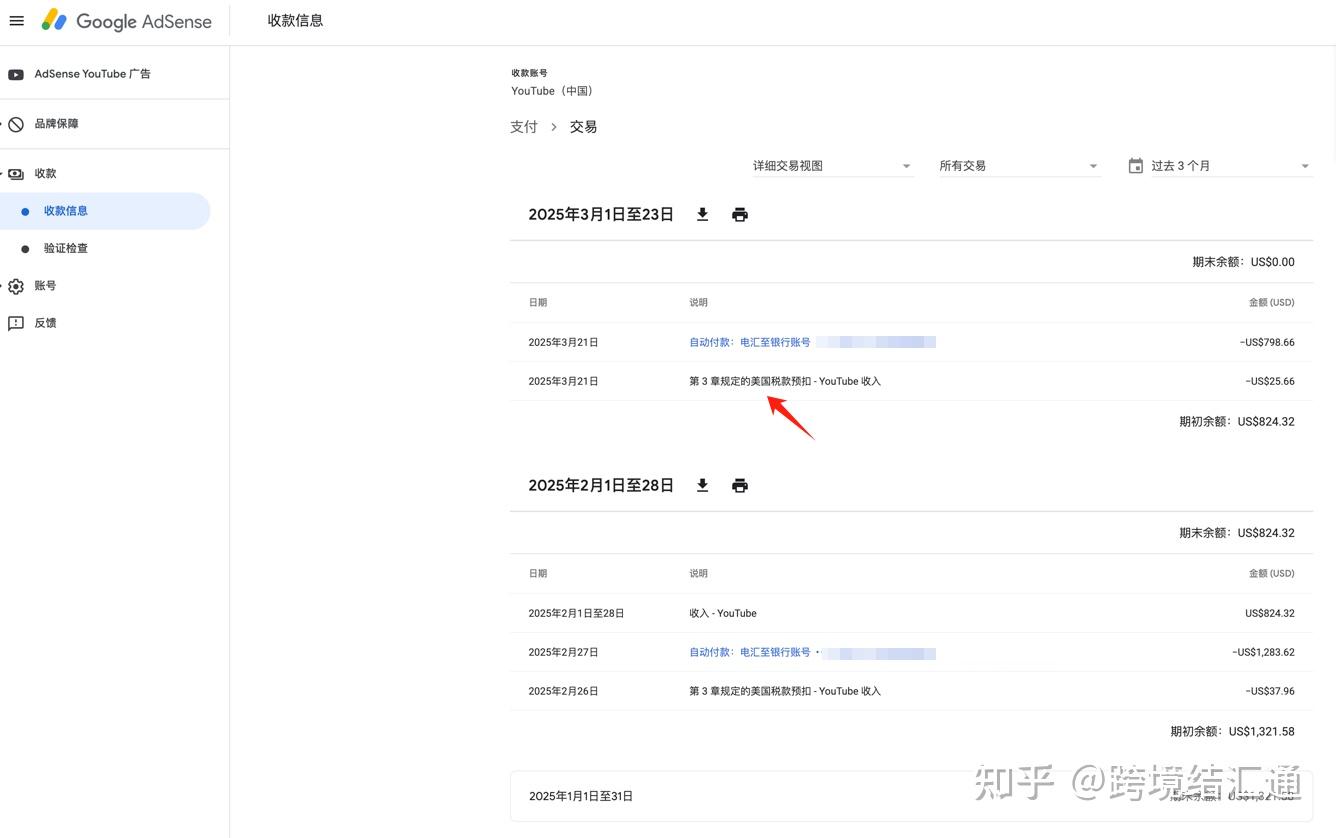Click the -US$1,283.62 payment amount

(1263, 653)
